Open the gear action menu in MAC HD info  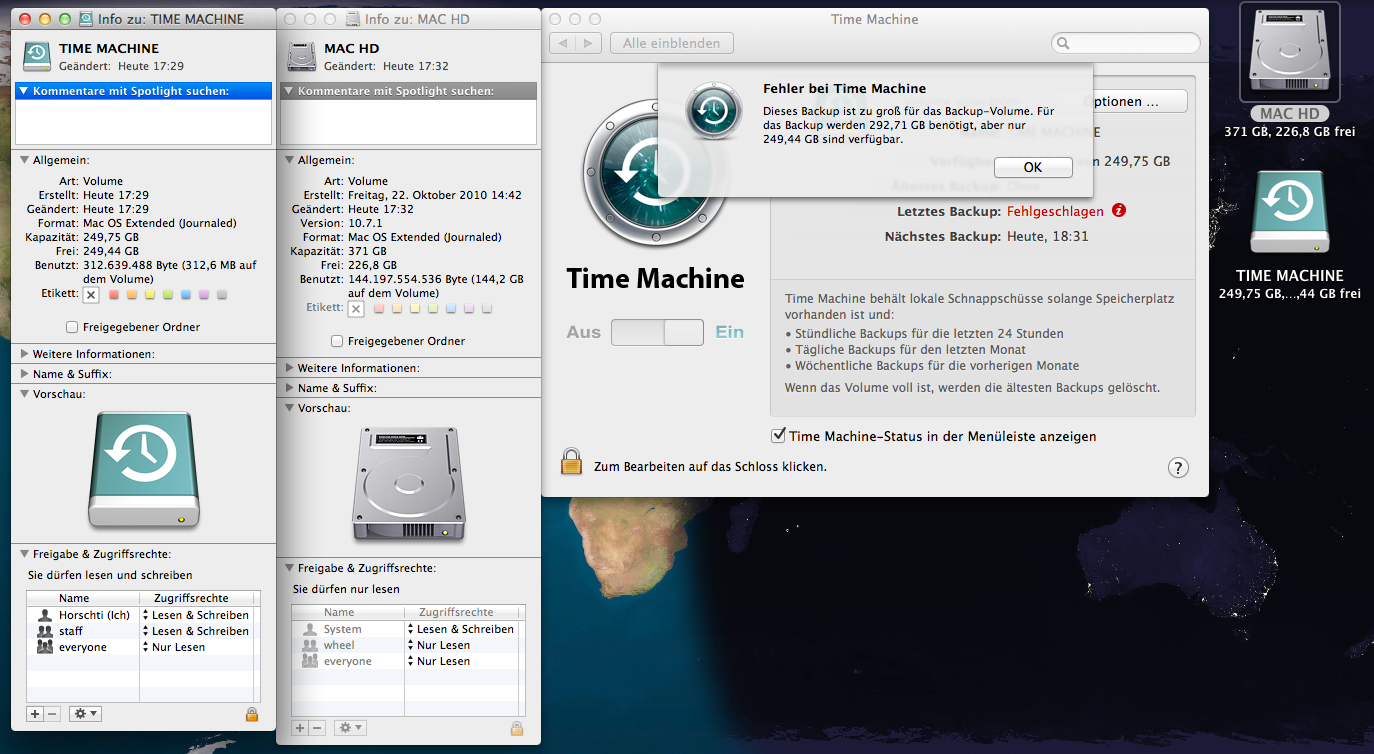tap(350, 728)
